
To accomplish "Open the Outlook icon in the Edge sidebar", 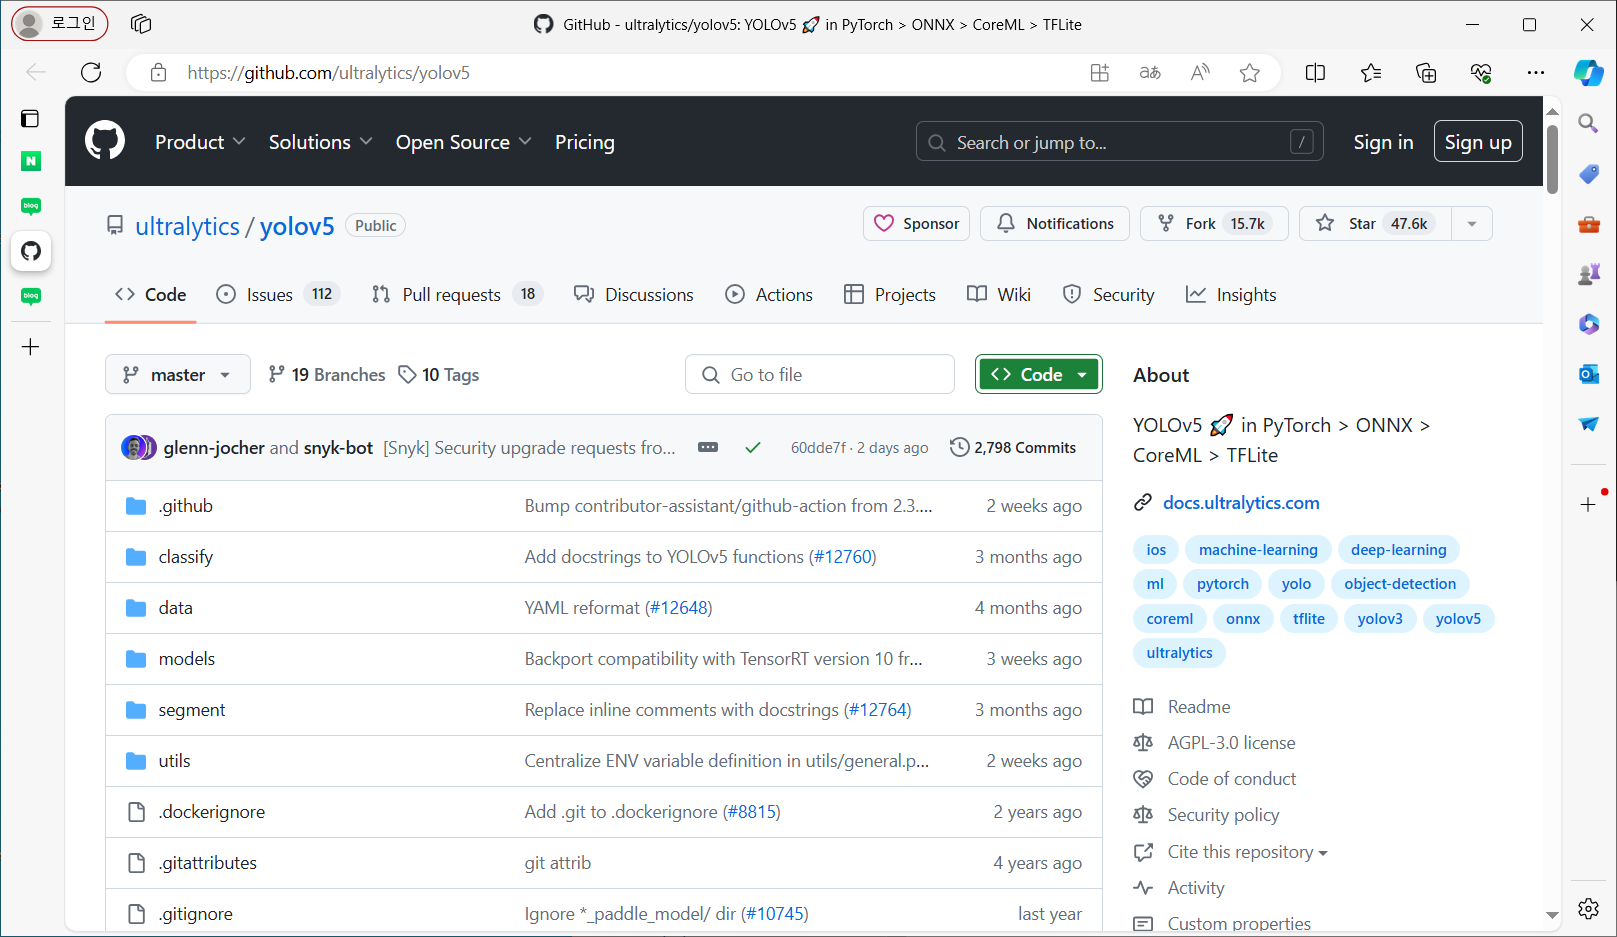I will (x=1589, y=374).
